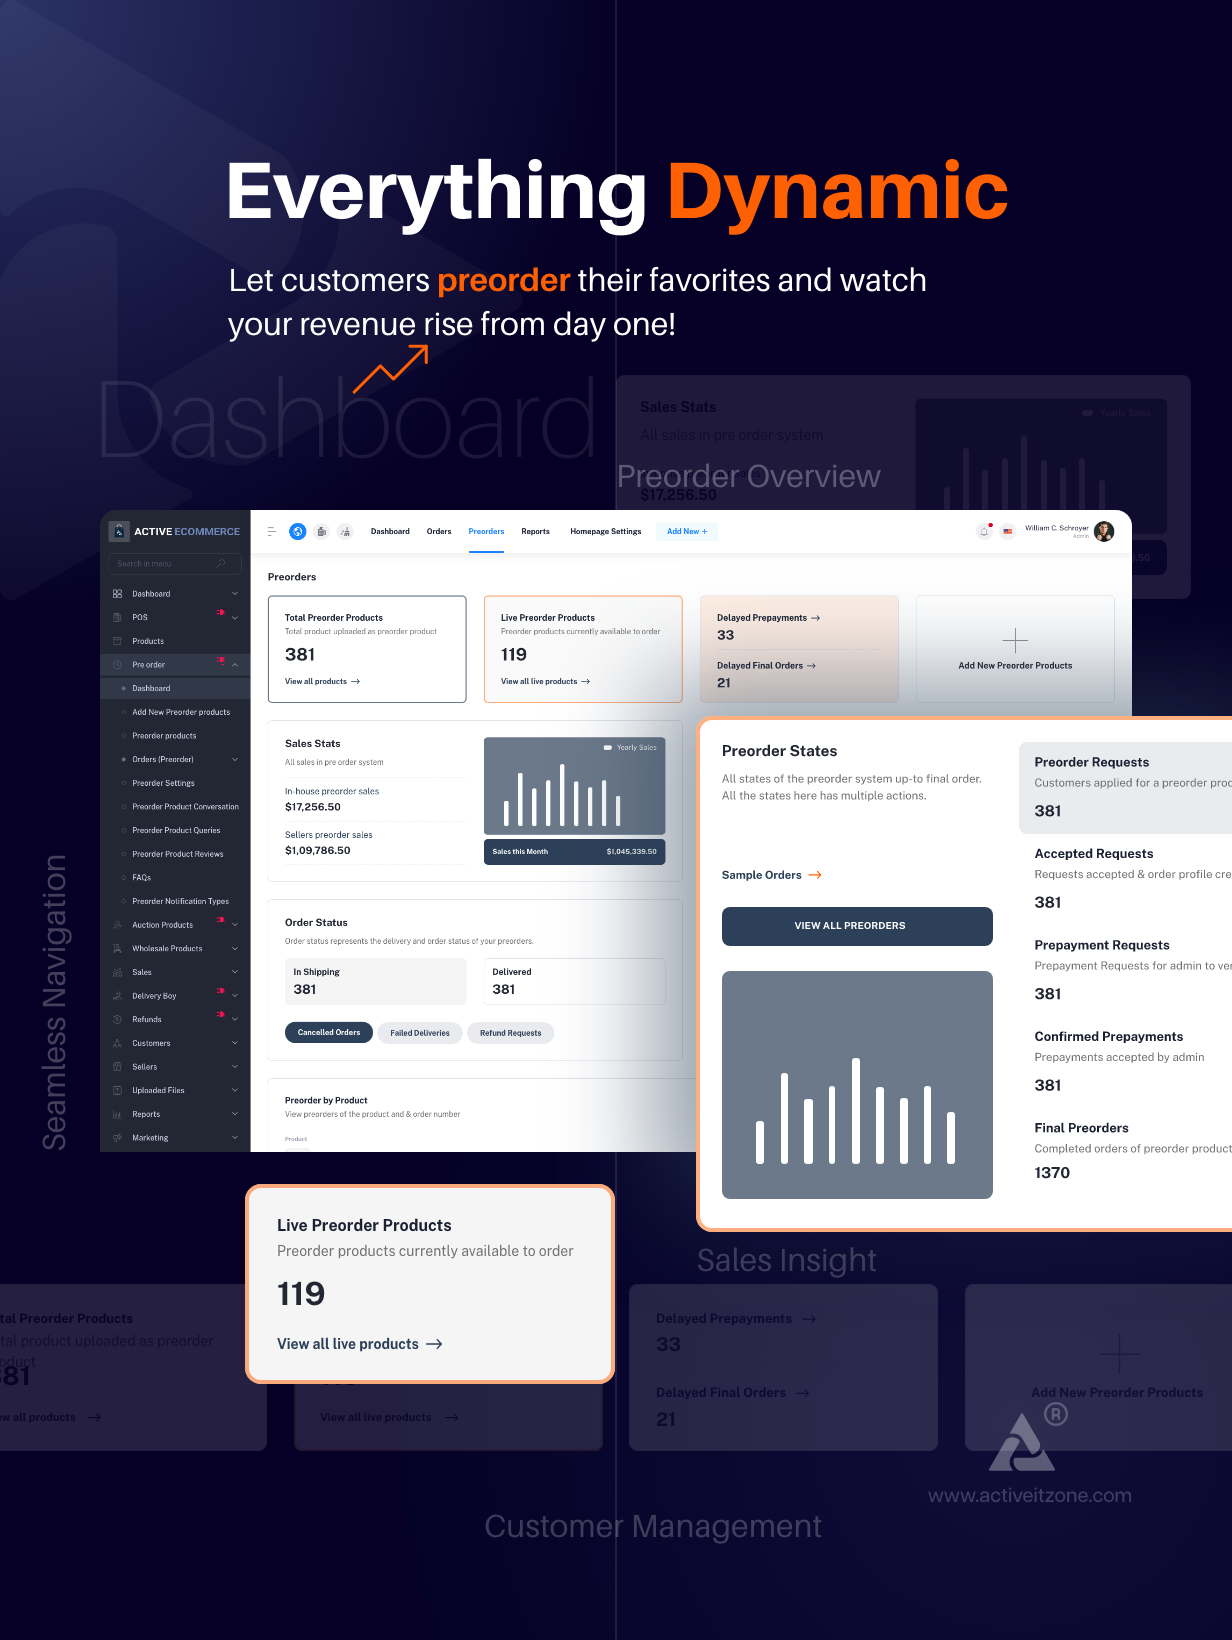Select the Failed Deliveries filter pill

(x=419, y=1033)
